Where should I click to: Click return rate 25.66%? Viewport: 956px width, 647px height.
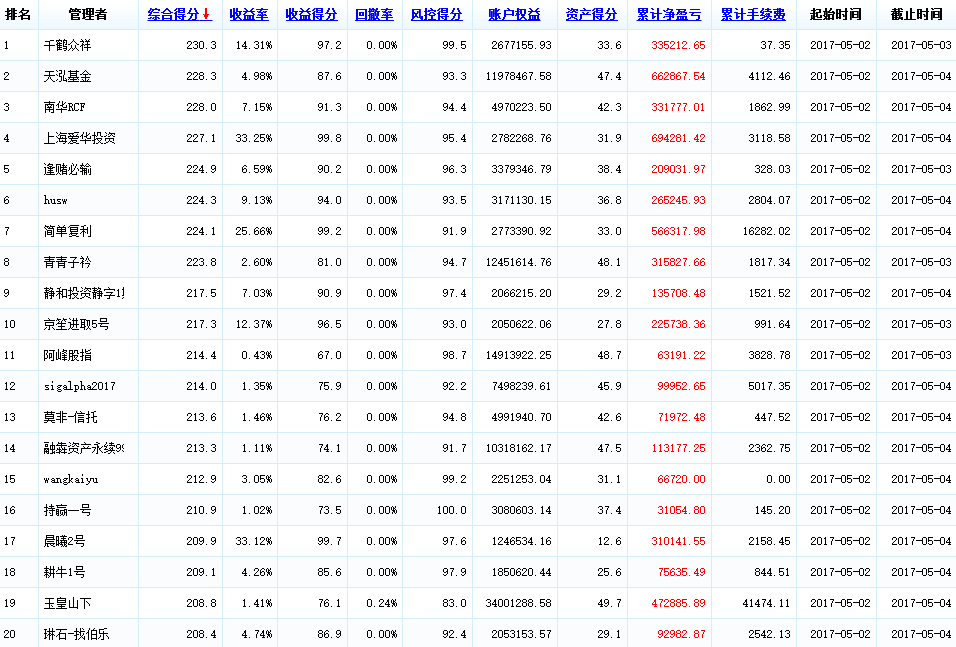pos(254,231)
